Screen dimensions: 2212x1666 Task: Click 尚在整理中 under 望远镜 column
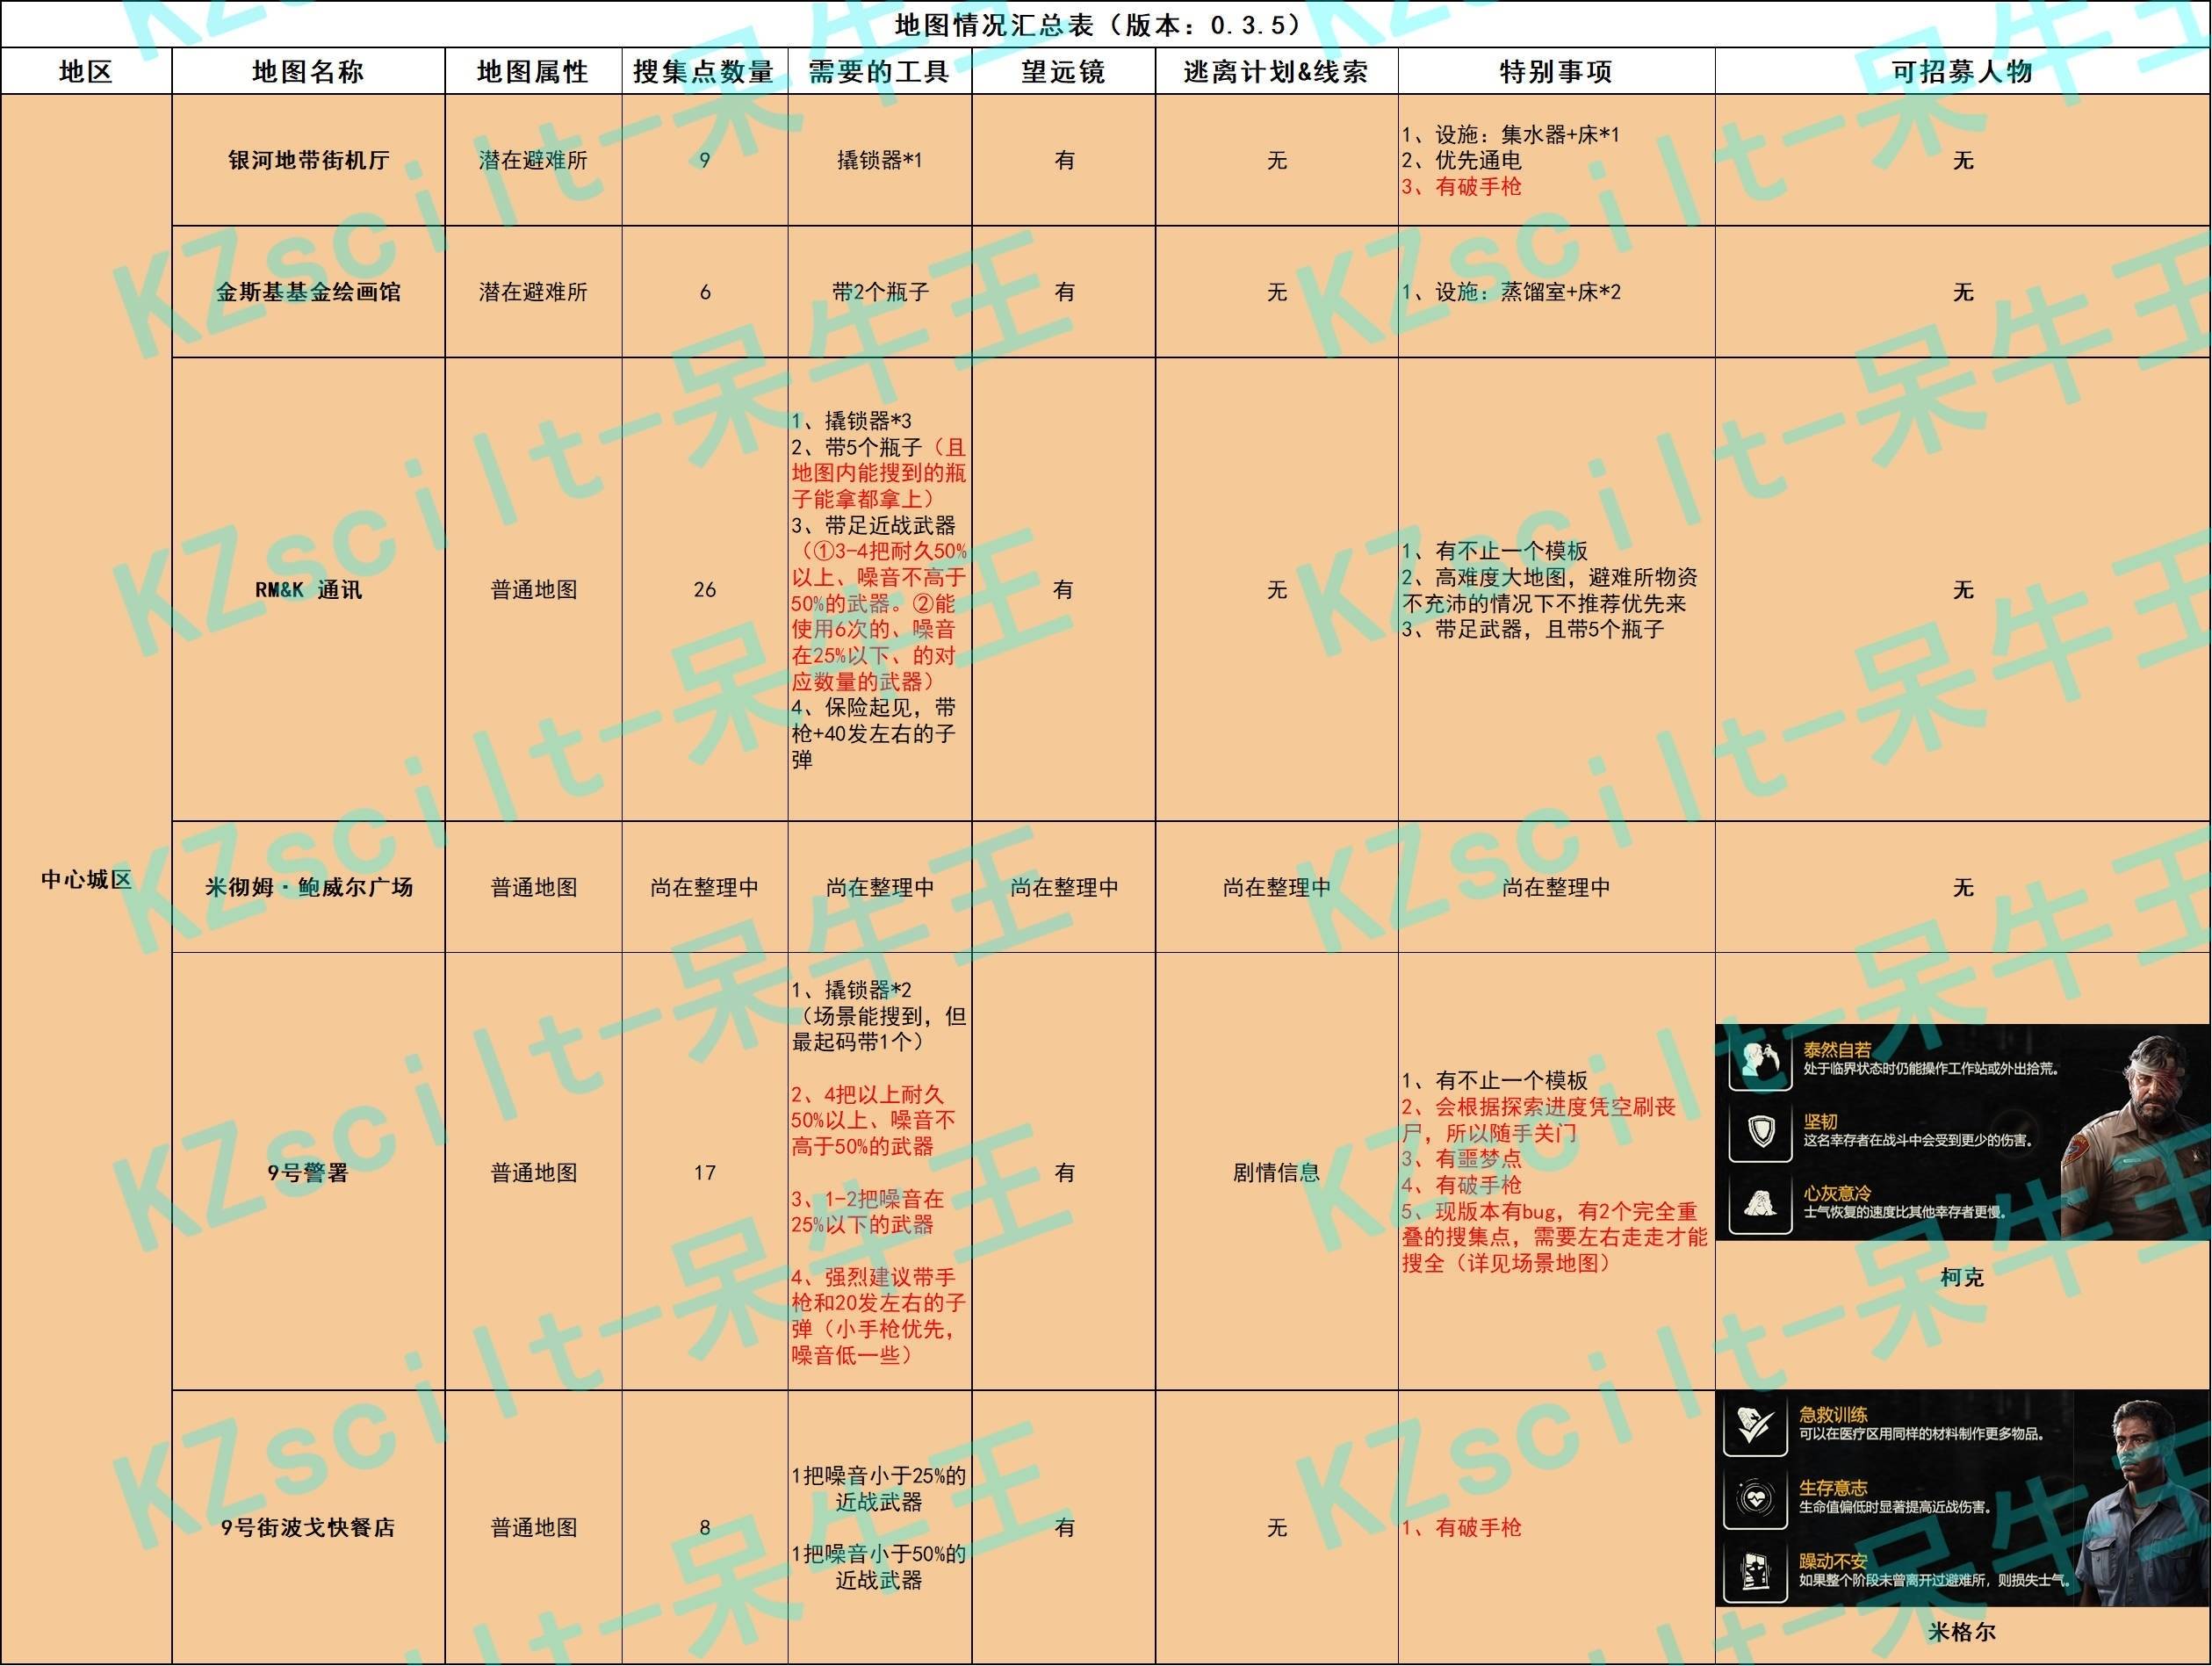click(x=1064, y=887)
